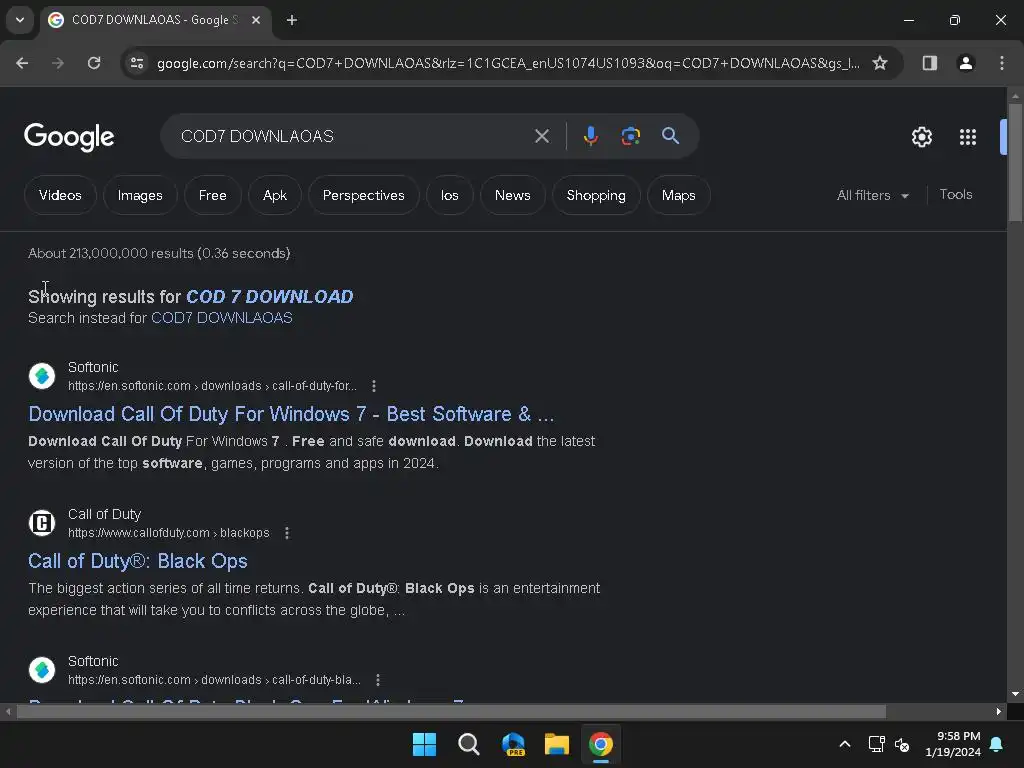The width and height of the screenshot is (1024, 768).
Task: Click the muted volume tray icon
Action: coord(902,744)
